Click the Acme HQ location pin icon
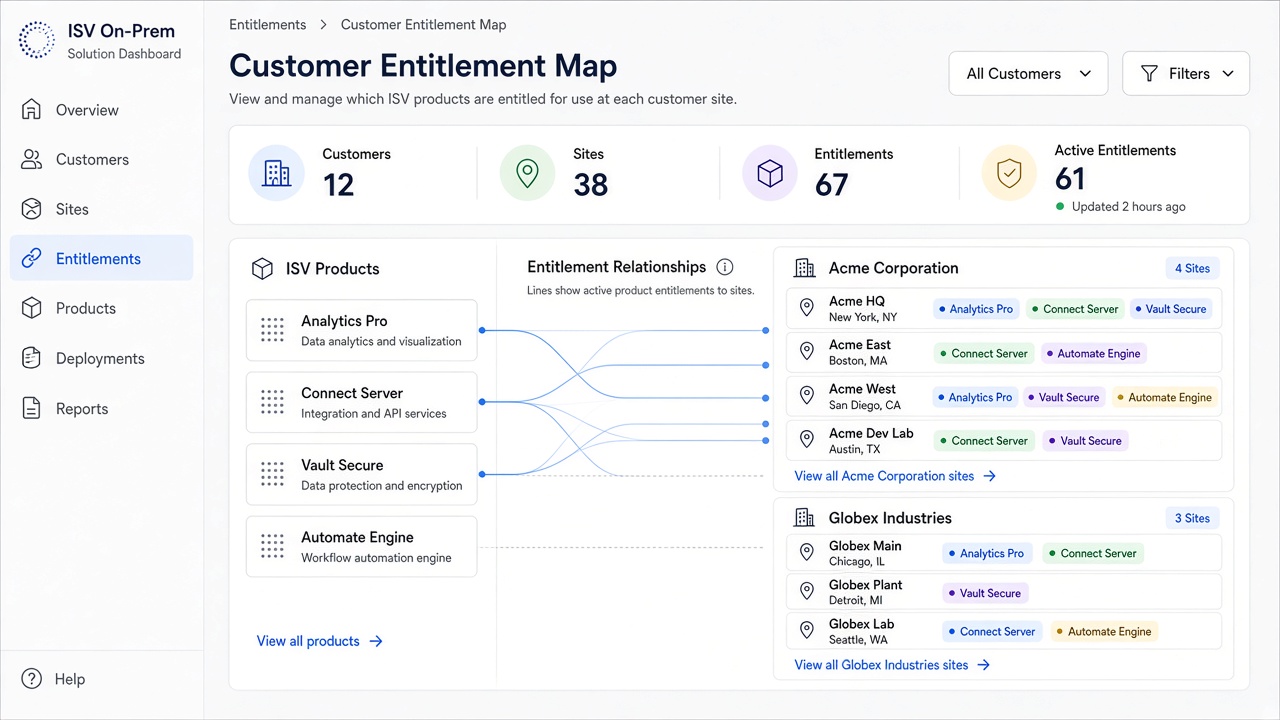 tap(807, 309)
